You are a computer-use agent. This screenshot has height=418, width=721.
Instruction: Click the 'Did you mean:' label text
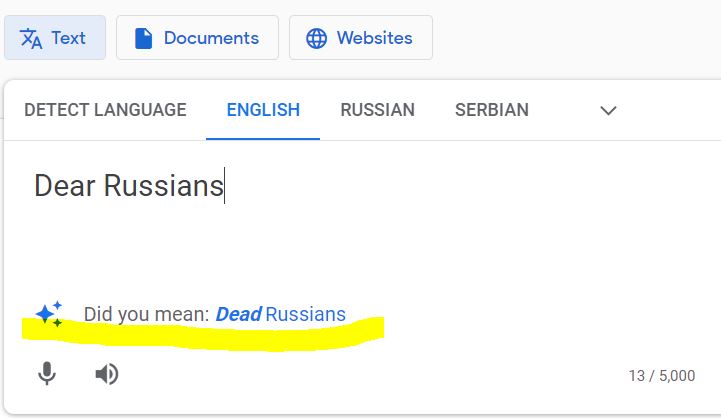pos(146,315)
